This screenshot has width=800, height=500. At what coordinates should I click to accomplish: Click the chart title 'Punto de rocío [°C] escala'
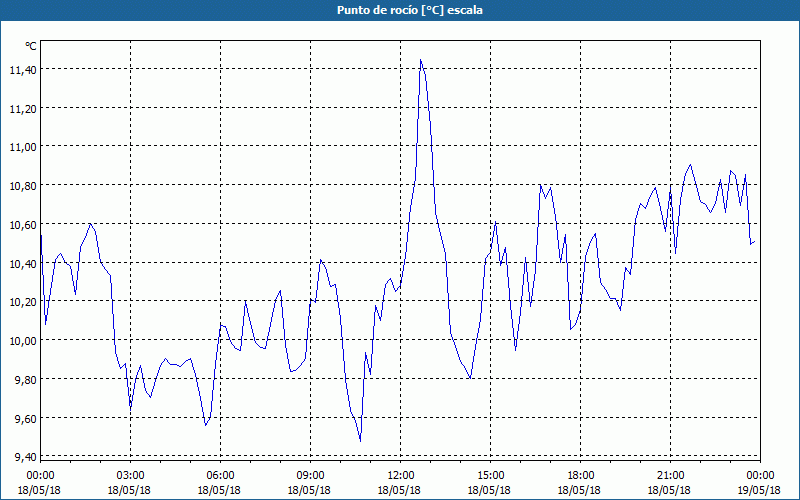[410, 10]
